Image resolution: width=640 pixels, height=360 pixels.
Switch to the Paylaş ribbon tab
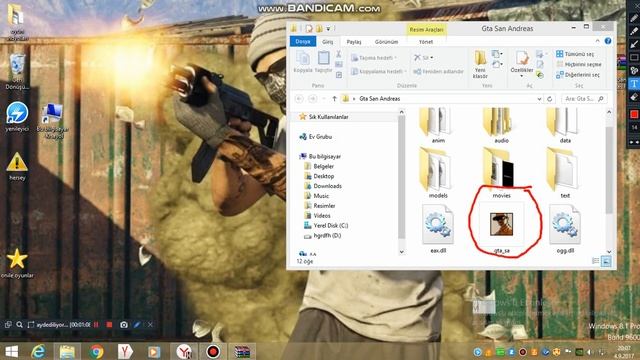coord(354,42)
